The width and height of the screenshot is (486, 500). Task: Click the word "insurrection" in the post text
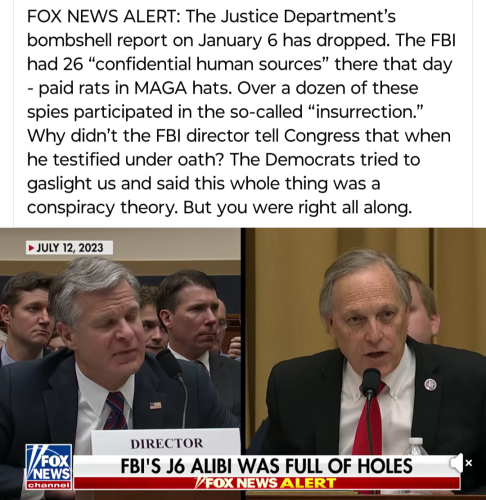point(363,112)
